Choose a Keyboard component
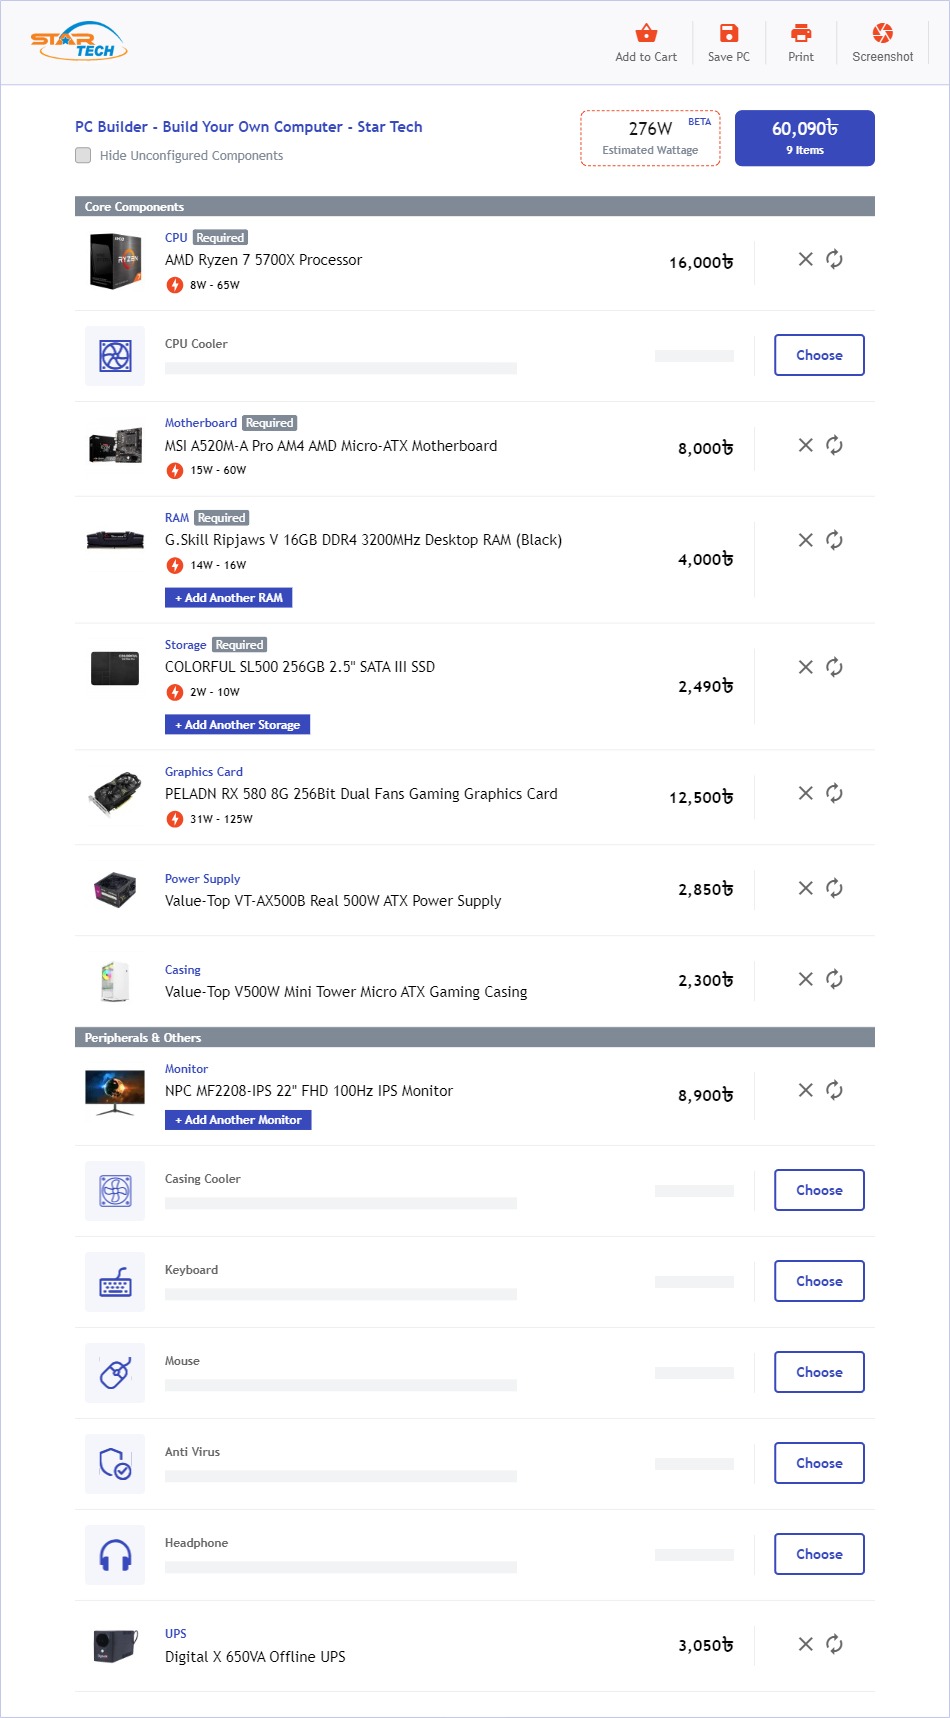The image size is (950, 1718). [x=819, y=1282]
